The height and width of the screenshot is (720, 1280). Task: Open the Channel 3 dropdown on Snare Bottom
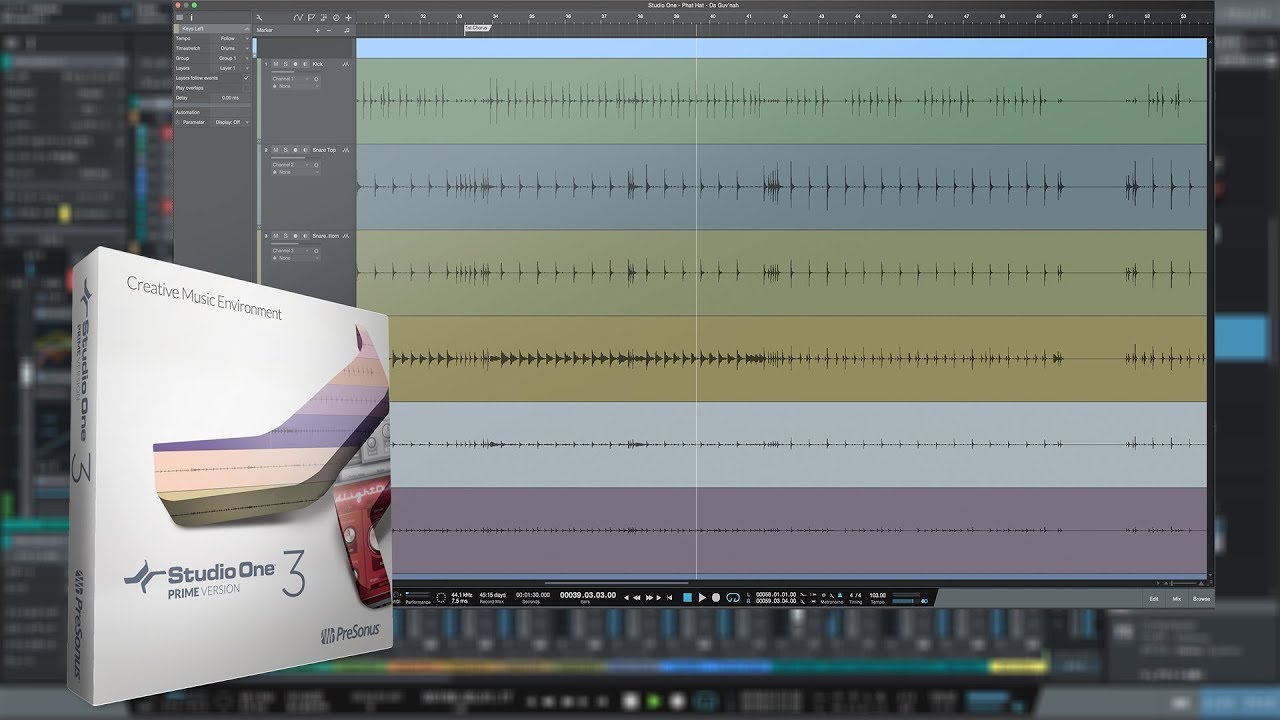point(291,251)
